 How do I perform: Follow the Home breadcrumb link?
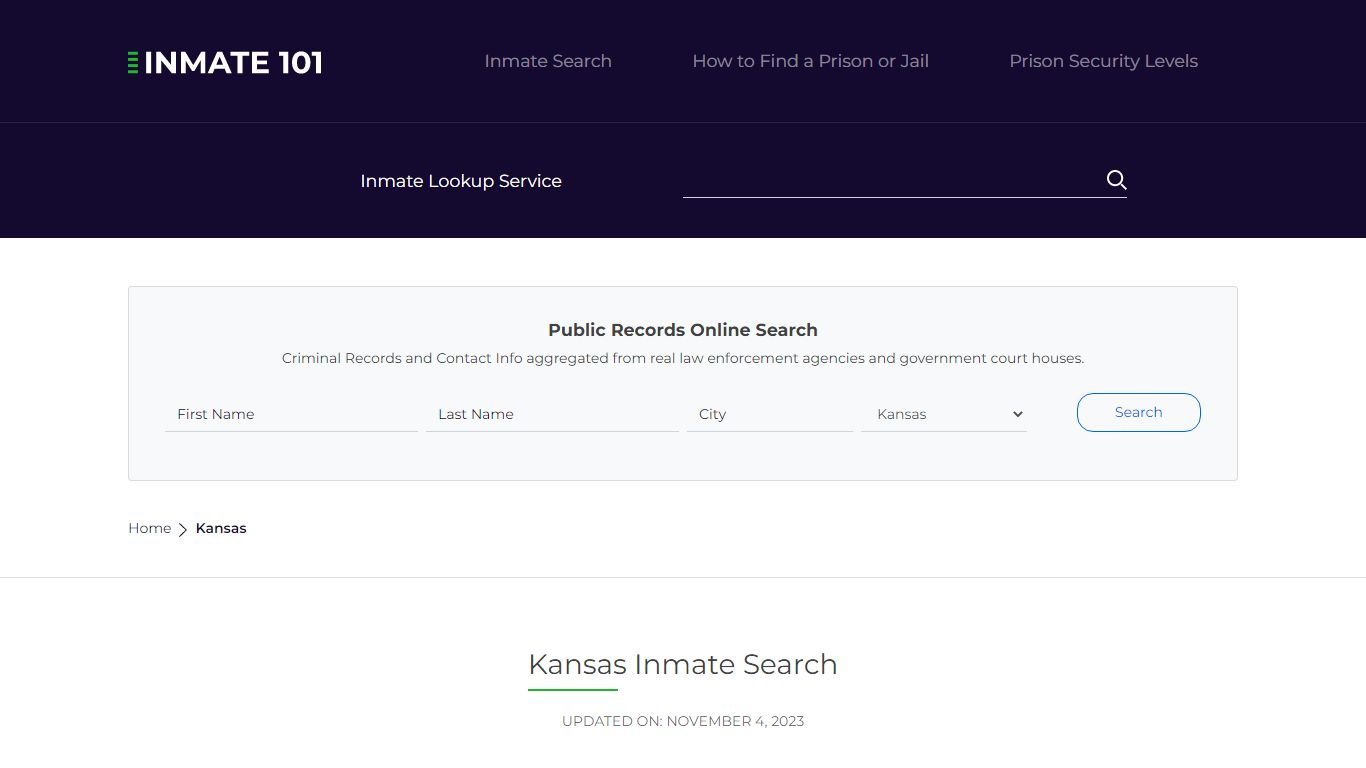tap(149, 528)
